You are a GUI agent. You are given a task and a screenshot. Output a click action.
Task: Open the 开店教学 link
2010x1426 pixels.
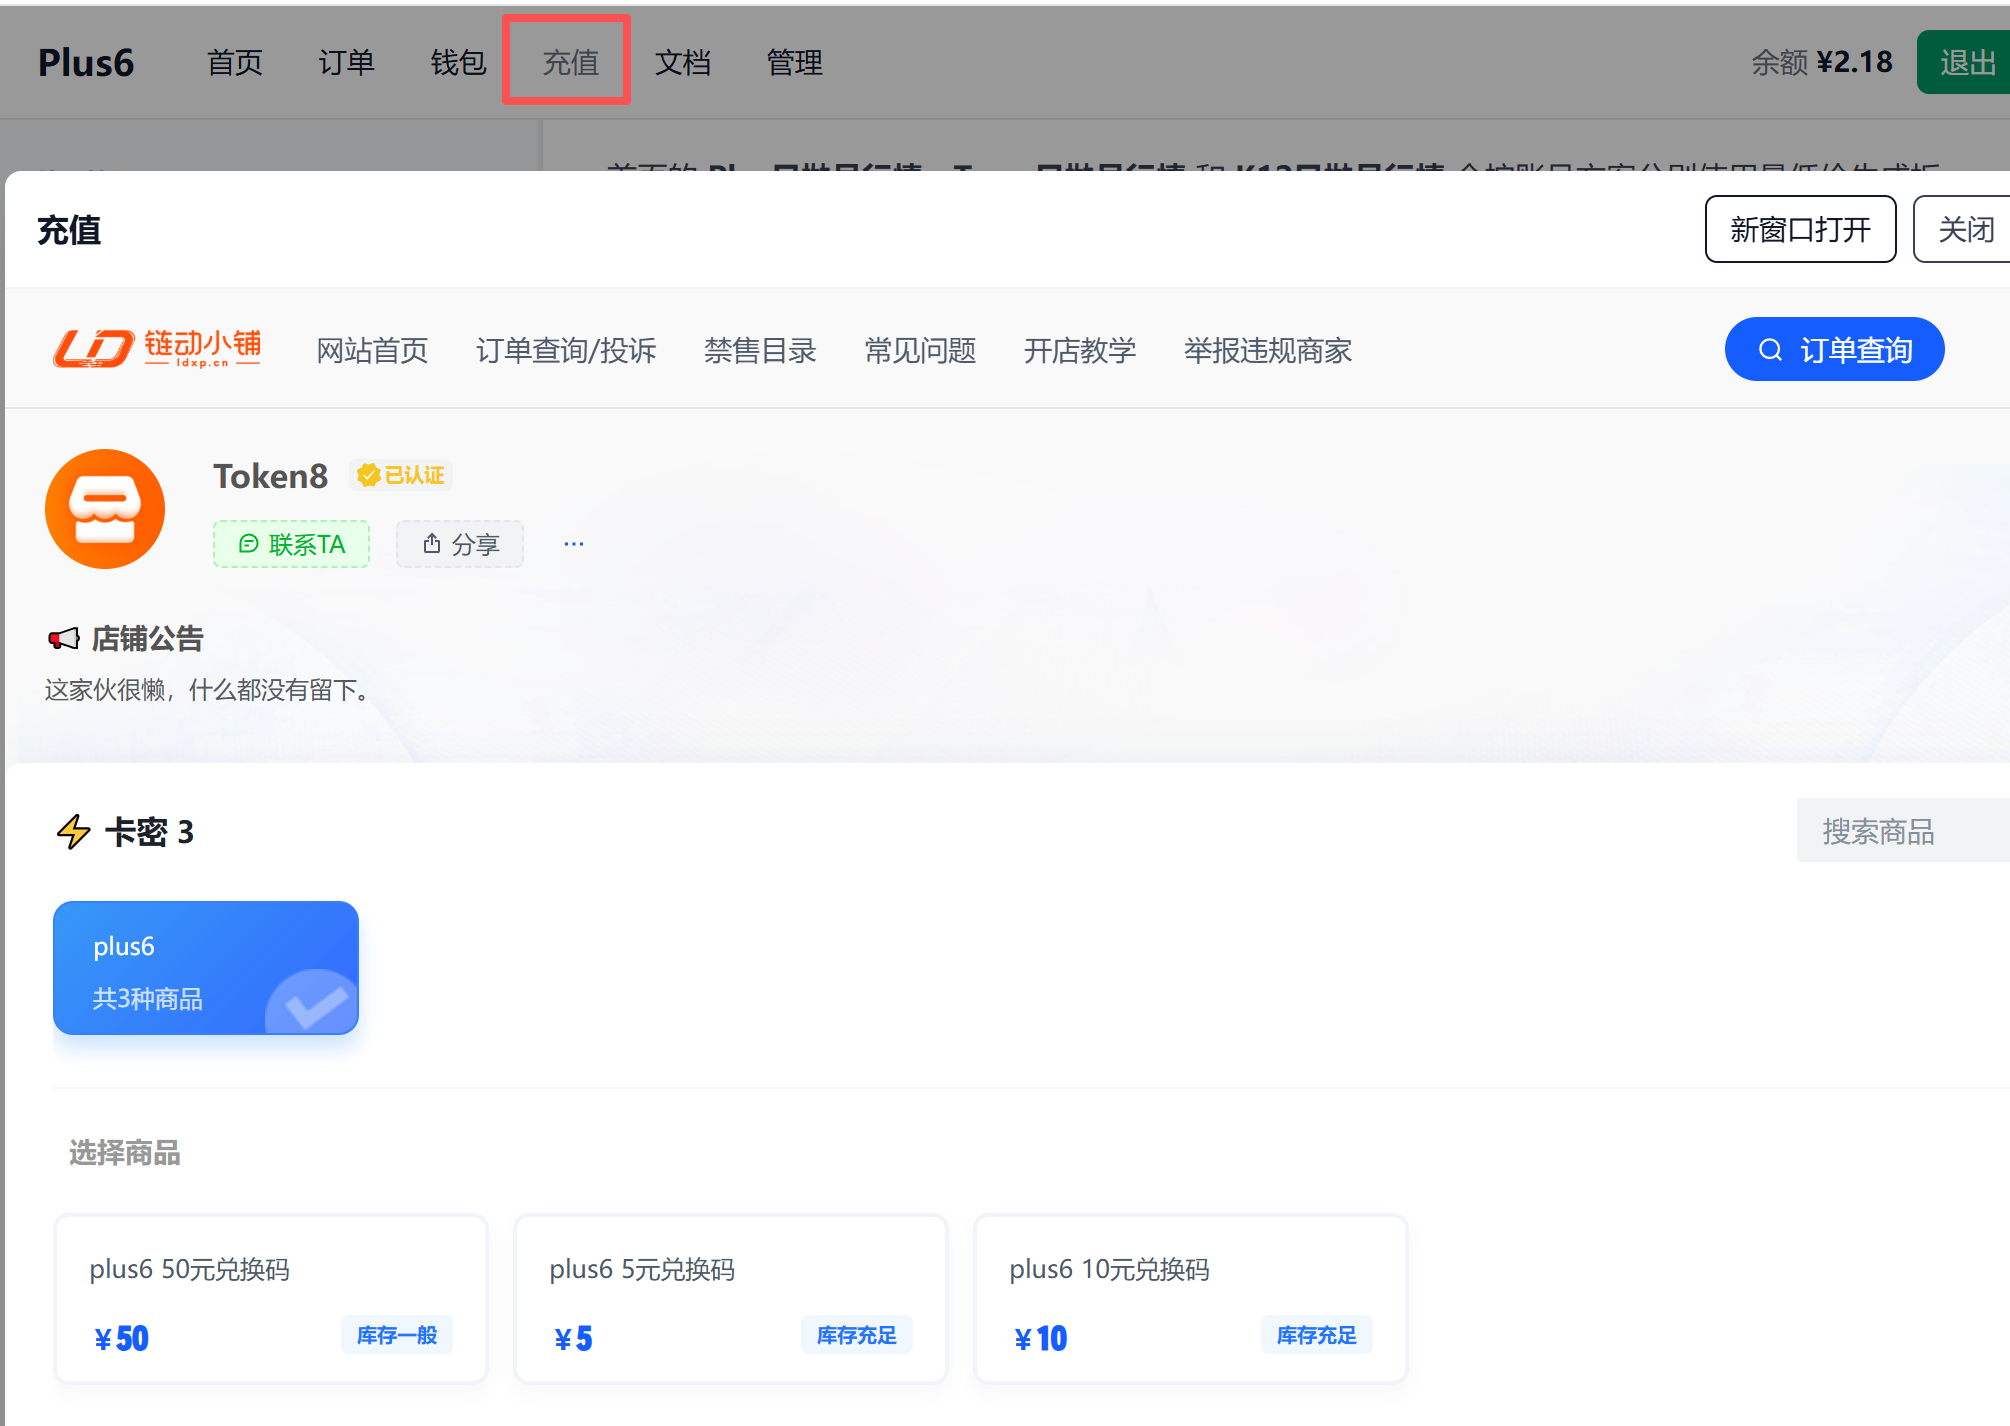pyautogui.click(x=1080, y=351)
